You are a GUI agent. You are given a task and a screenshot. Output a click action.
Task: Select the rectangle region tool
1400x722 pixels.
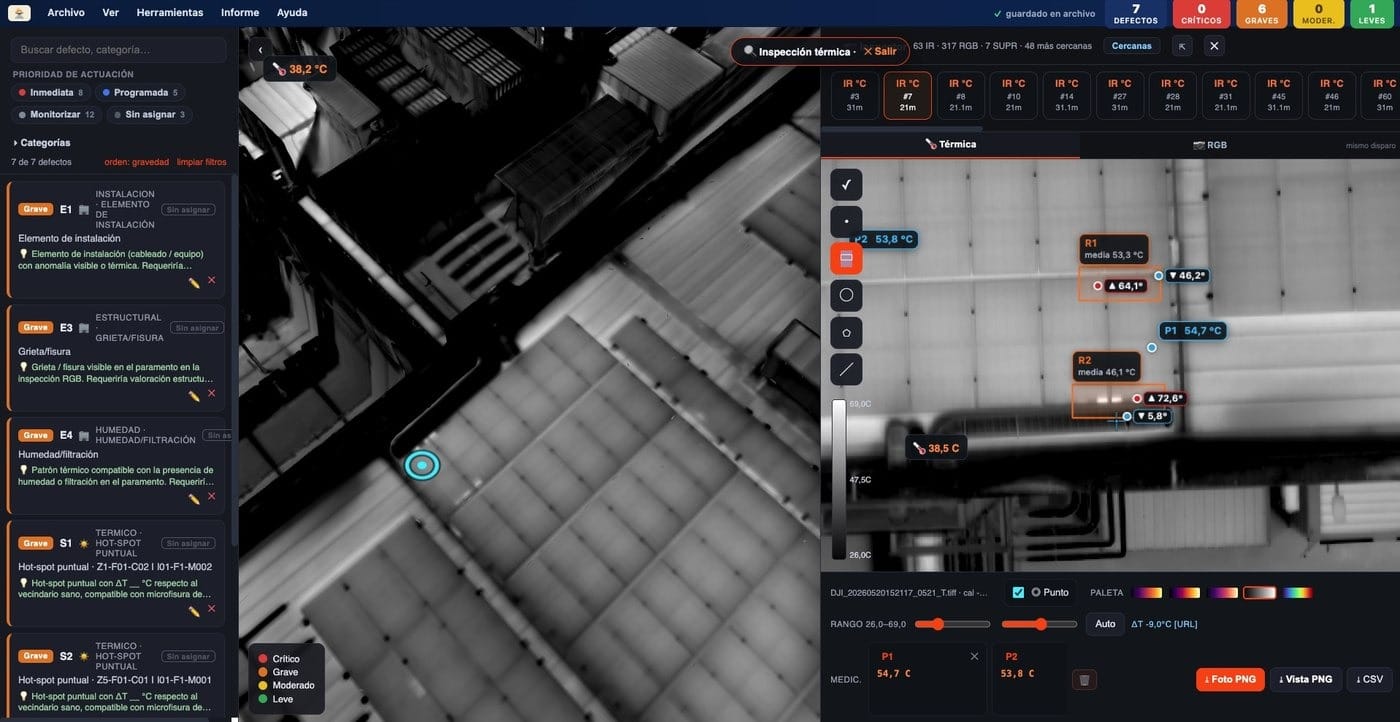[x=846, y=258]
